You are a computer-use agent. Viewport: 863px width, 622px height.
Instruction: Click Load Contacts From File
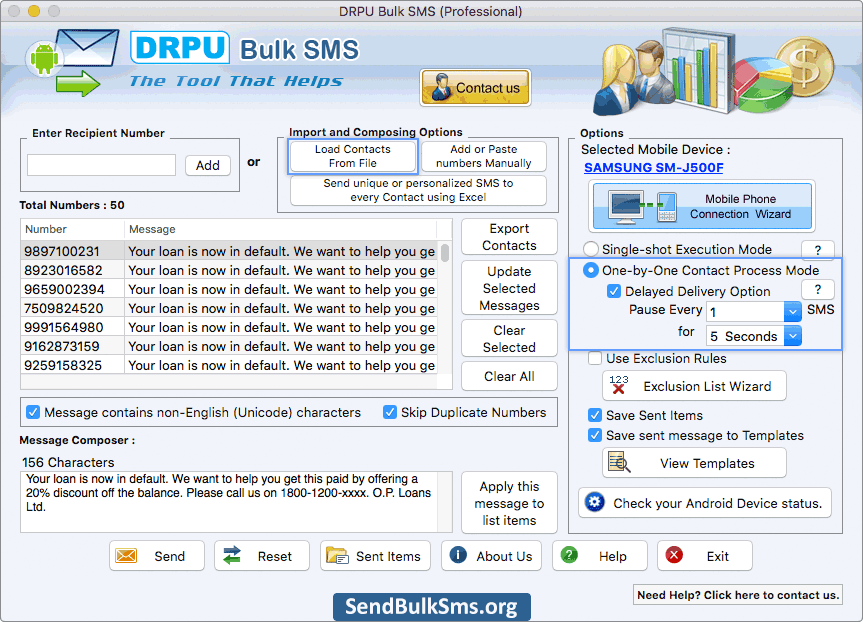353,156
